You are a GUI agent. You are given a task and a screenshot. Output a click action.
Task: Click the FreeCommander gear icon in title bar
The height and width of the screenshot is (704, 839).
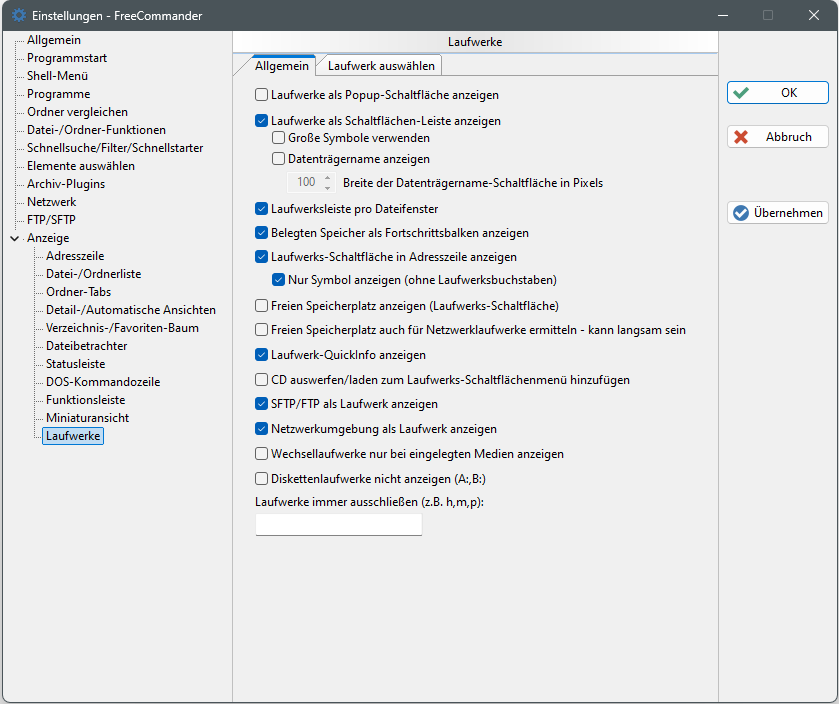tap(18, 15)
